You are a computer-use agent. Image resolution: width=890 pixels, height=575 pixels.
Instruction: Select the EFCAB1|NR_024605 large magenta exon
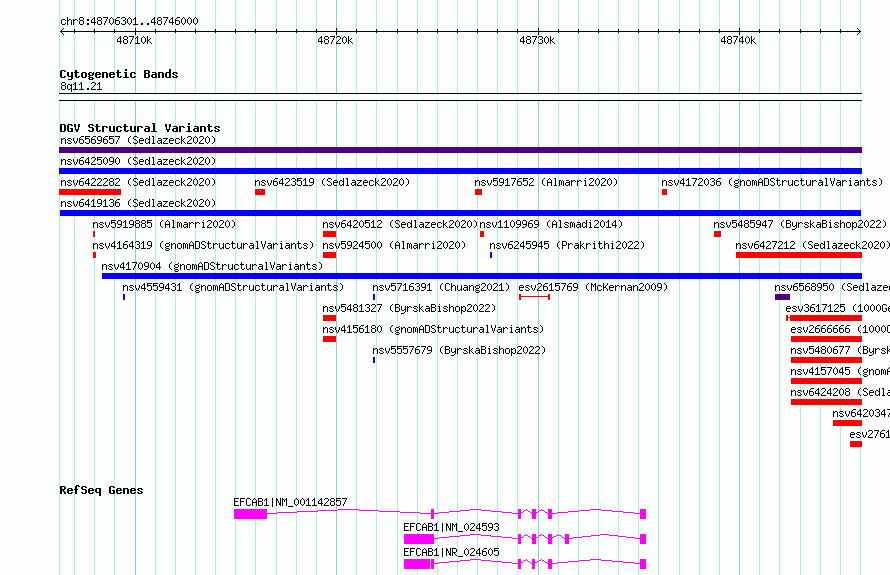417,564
